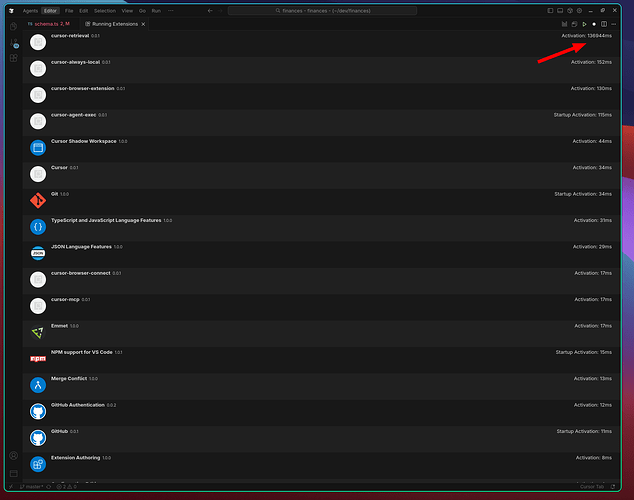The height and width of the screenshot is (500, 634).
Task: Click the GitHub 0.0.1 extension name
Action: point(59,431)
